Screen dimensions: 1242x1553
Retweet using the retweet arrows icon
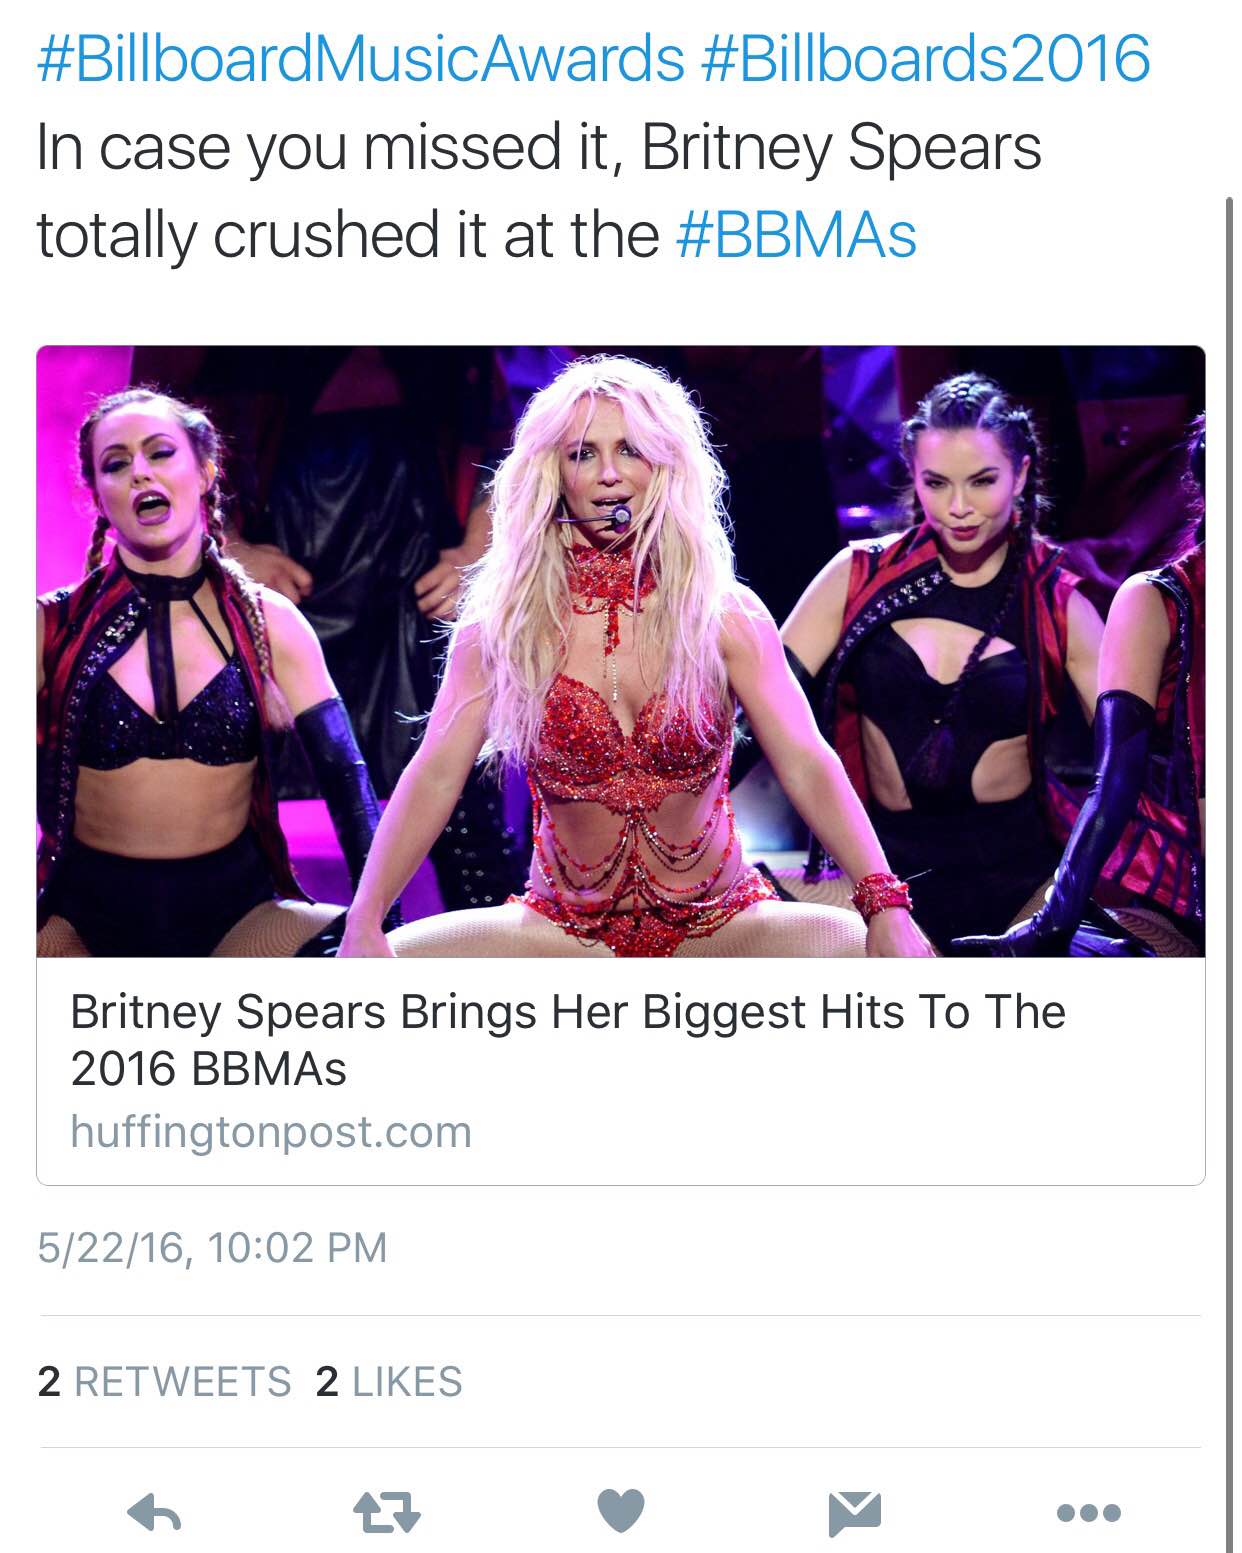pos(387,1513)
